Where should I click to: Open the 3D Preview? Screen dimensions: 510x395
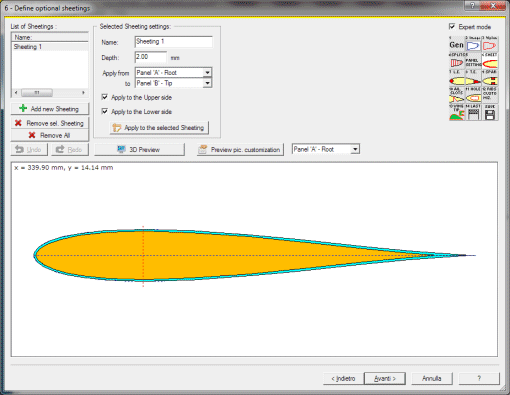point(139,149)
